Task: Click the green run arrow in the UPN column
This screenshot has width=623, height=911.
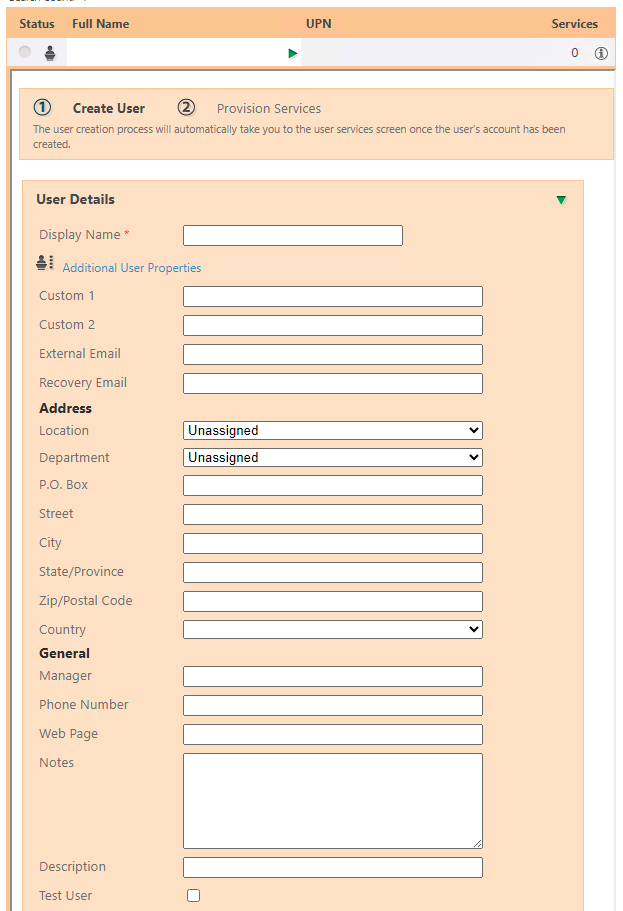Action: (292, 53)
